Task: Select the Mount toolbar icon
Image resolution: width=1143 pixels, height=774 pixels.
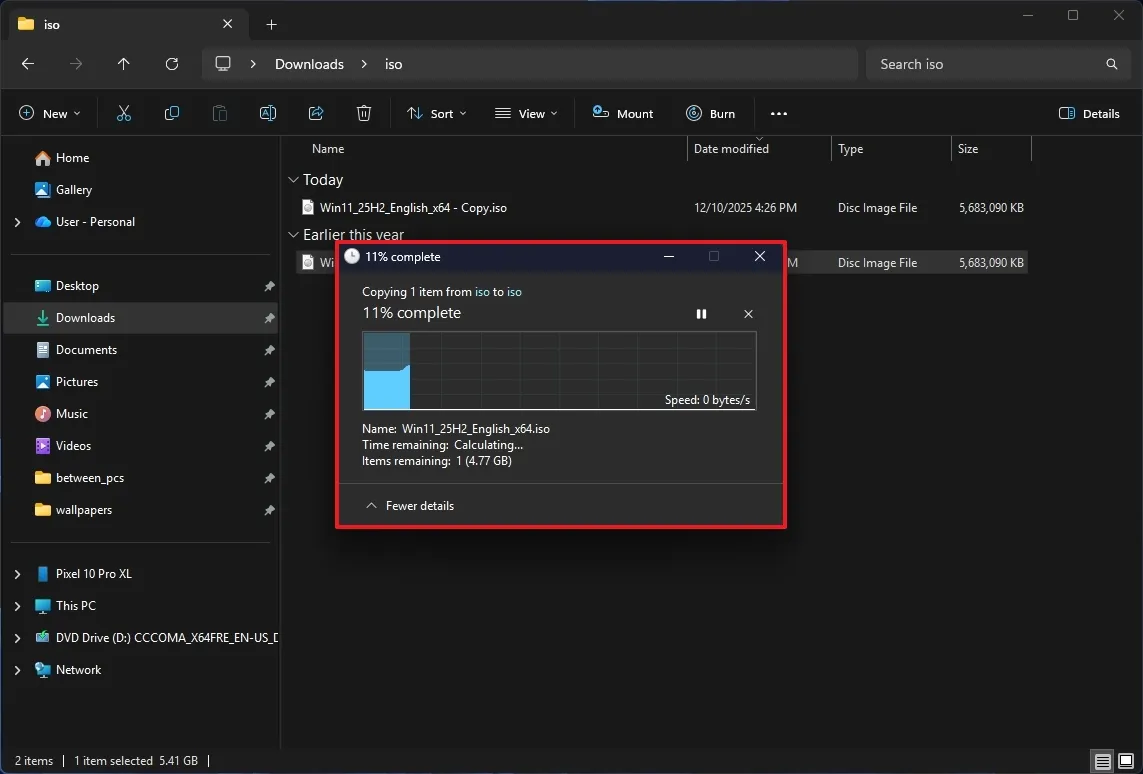Action: (622, 113)
